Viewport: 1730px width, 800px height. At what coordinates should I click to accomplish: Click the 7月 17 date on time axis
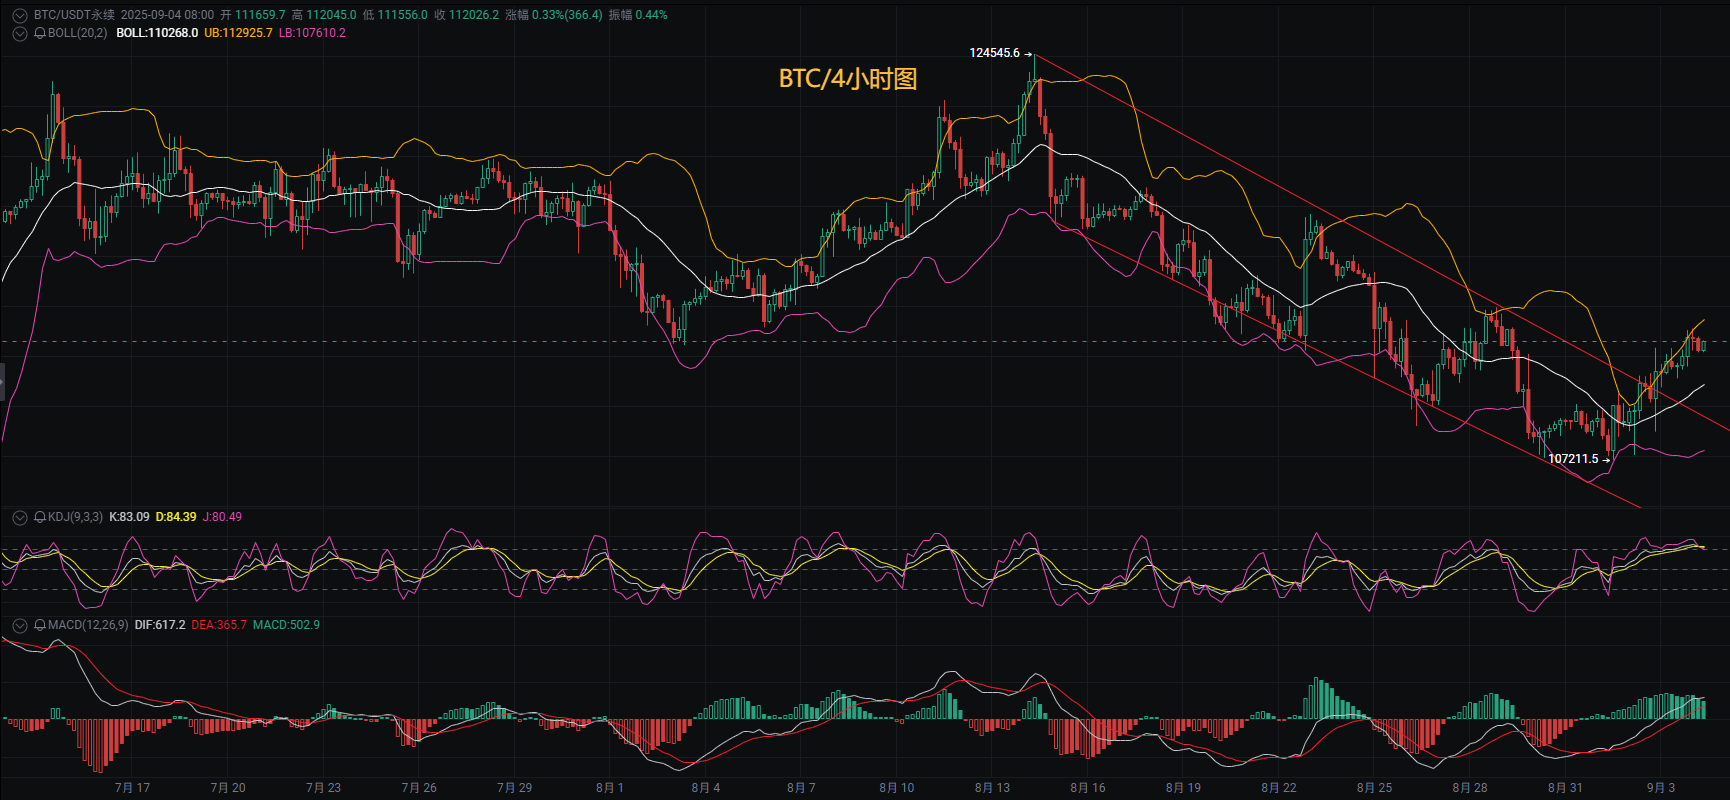pos(132,788)
